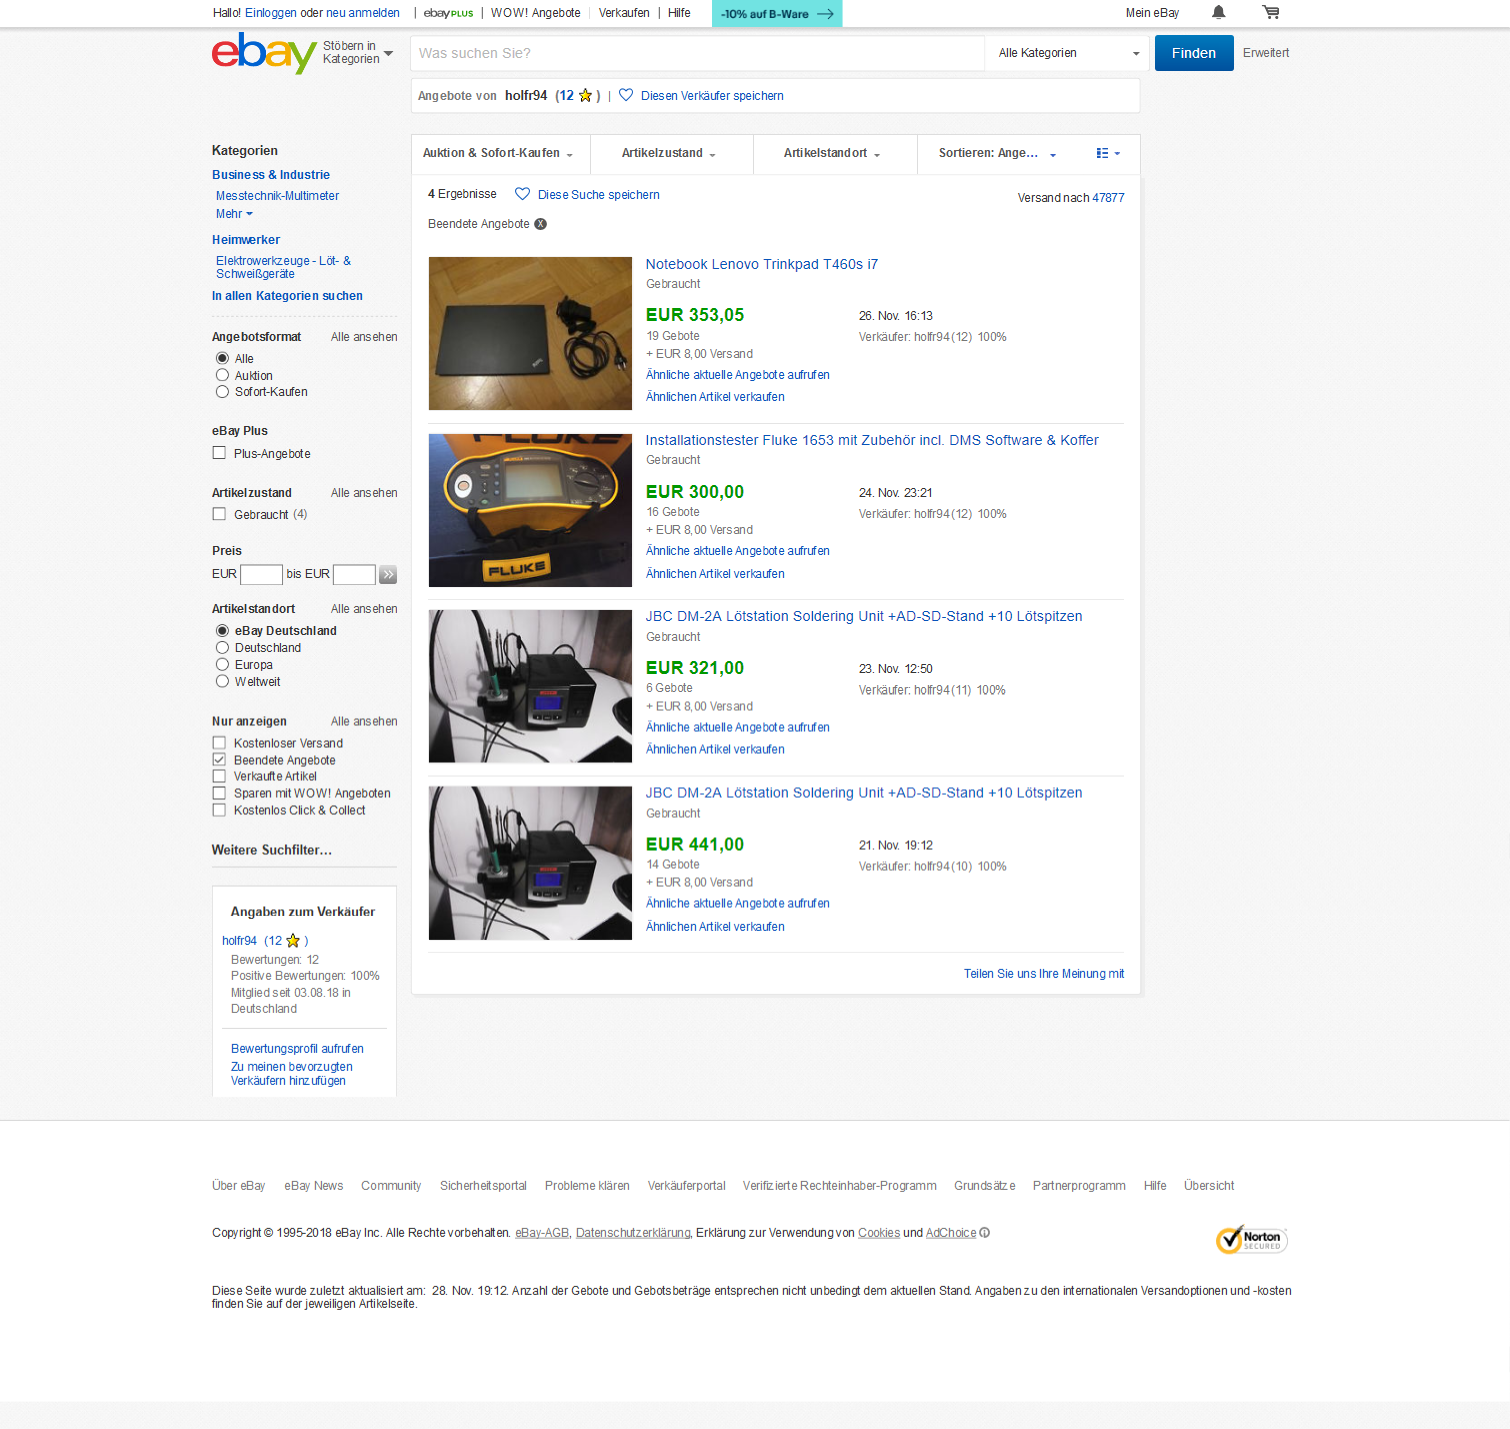Remove the Beendete Angebote filter with X icon
This screenshot has width=1510, height=1429.
click(x=541, y=224)
